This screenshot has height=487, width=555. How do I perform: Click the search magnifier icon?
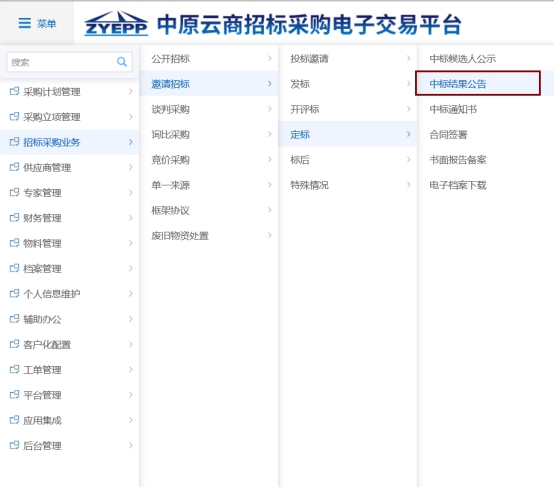pos(122,62)
